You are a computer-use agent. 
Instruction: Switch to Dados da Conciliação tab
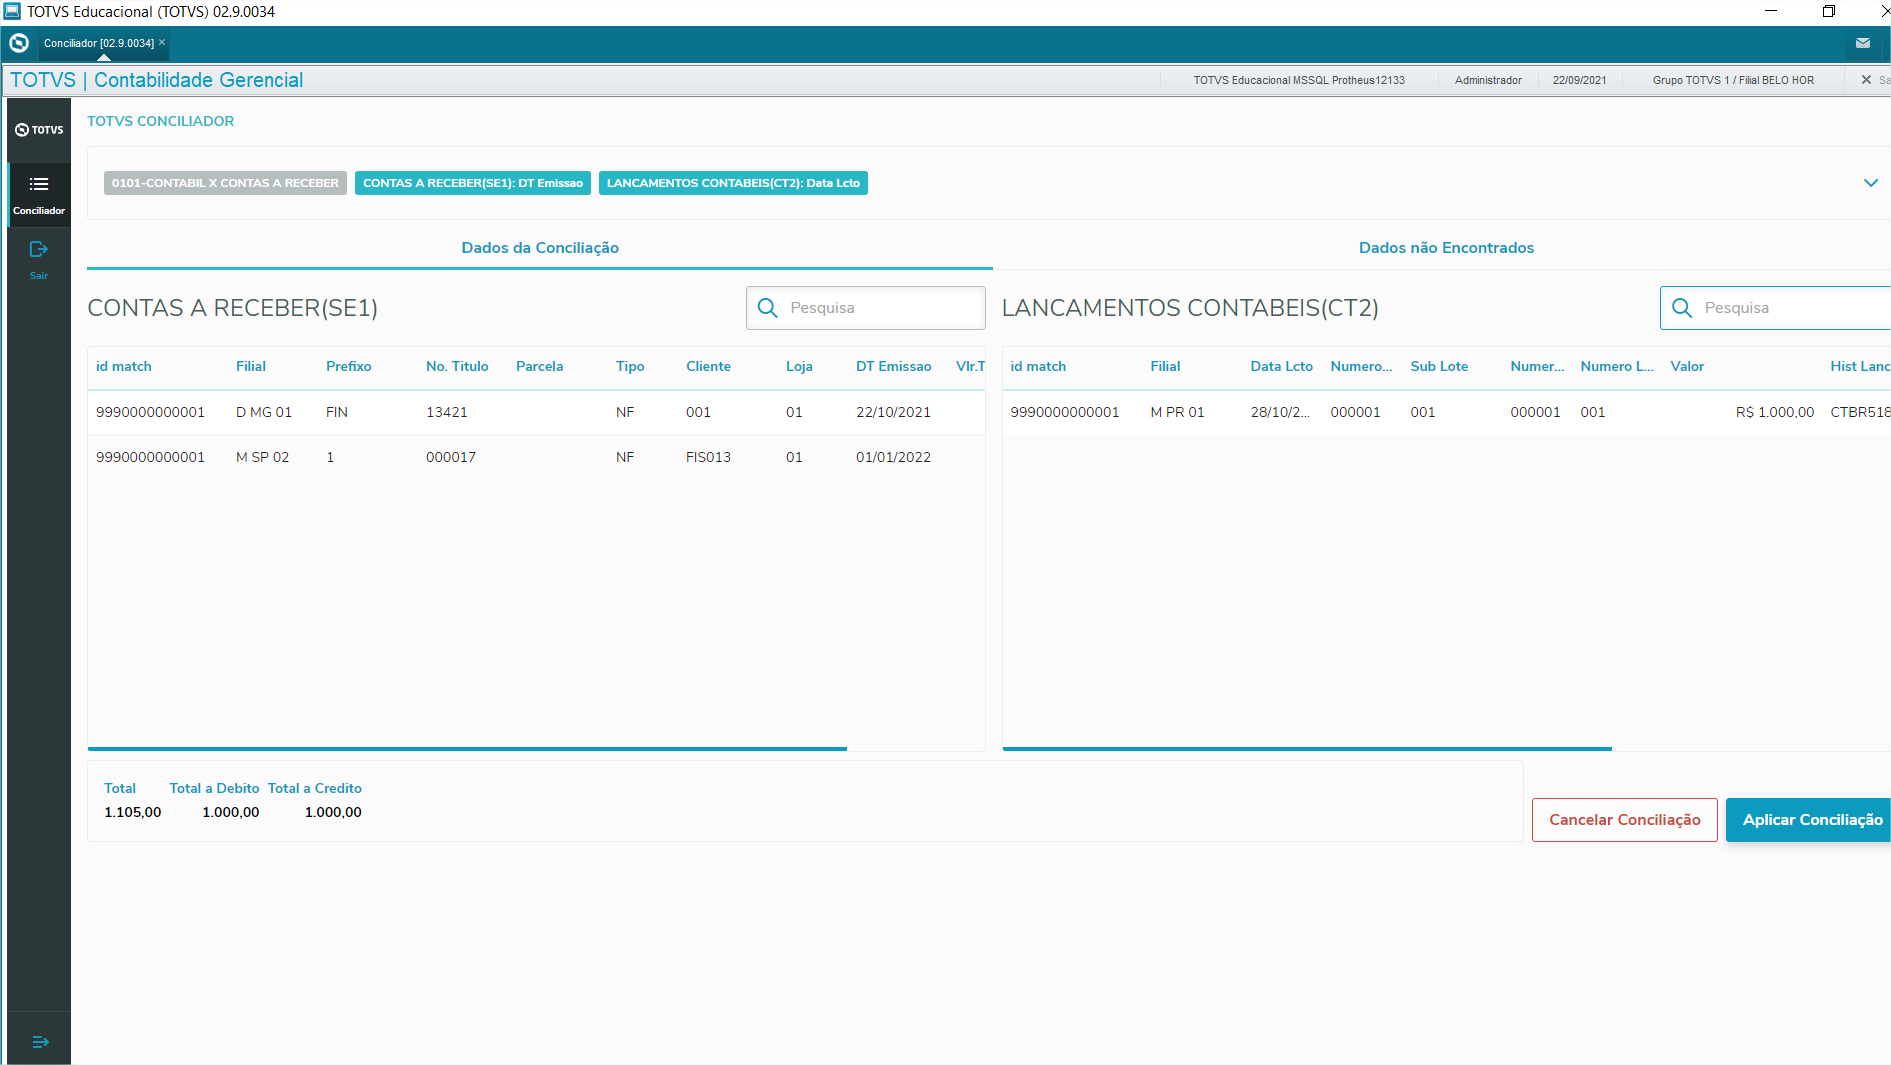coord(540,248)
